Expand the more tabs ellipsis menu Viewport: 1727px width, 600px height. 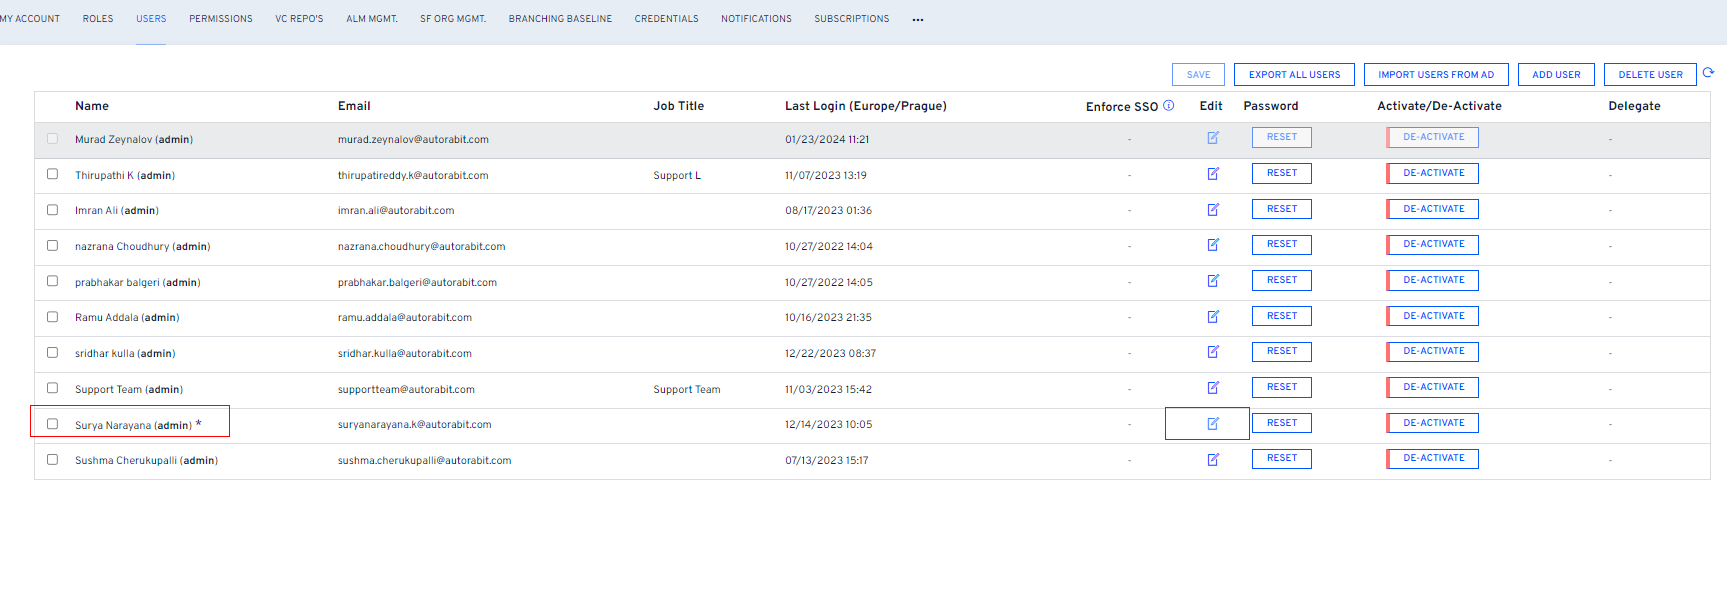917,19
